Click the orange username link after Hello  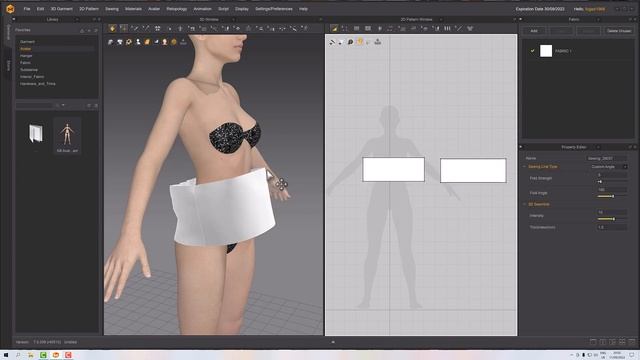pos(595,9)
